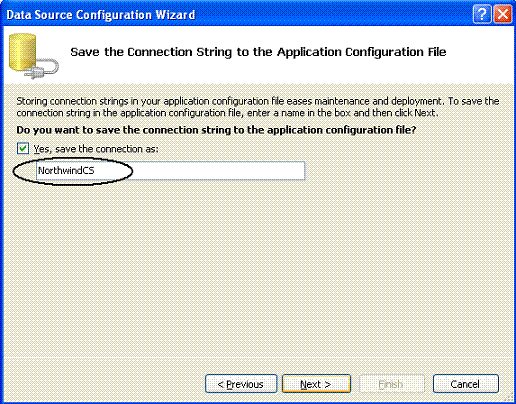Click the NorthwindCS text in the box
The image size is (516, 404).
(66, 170)
